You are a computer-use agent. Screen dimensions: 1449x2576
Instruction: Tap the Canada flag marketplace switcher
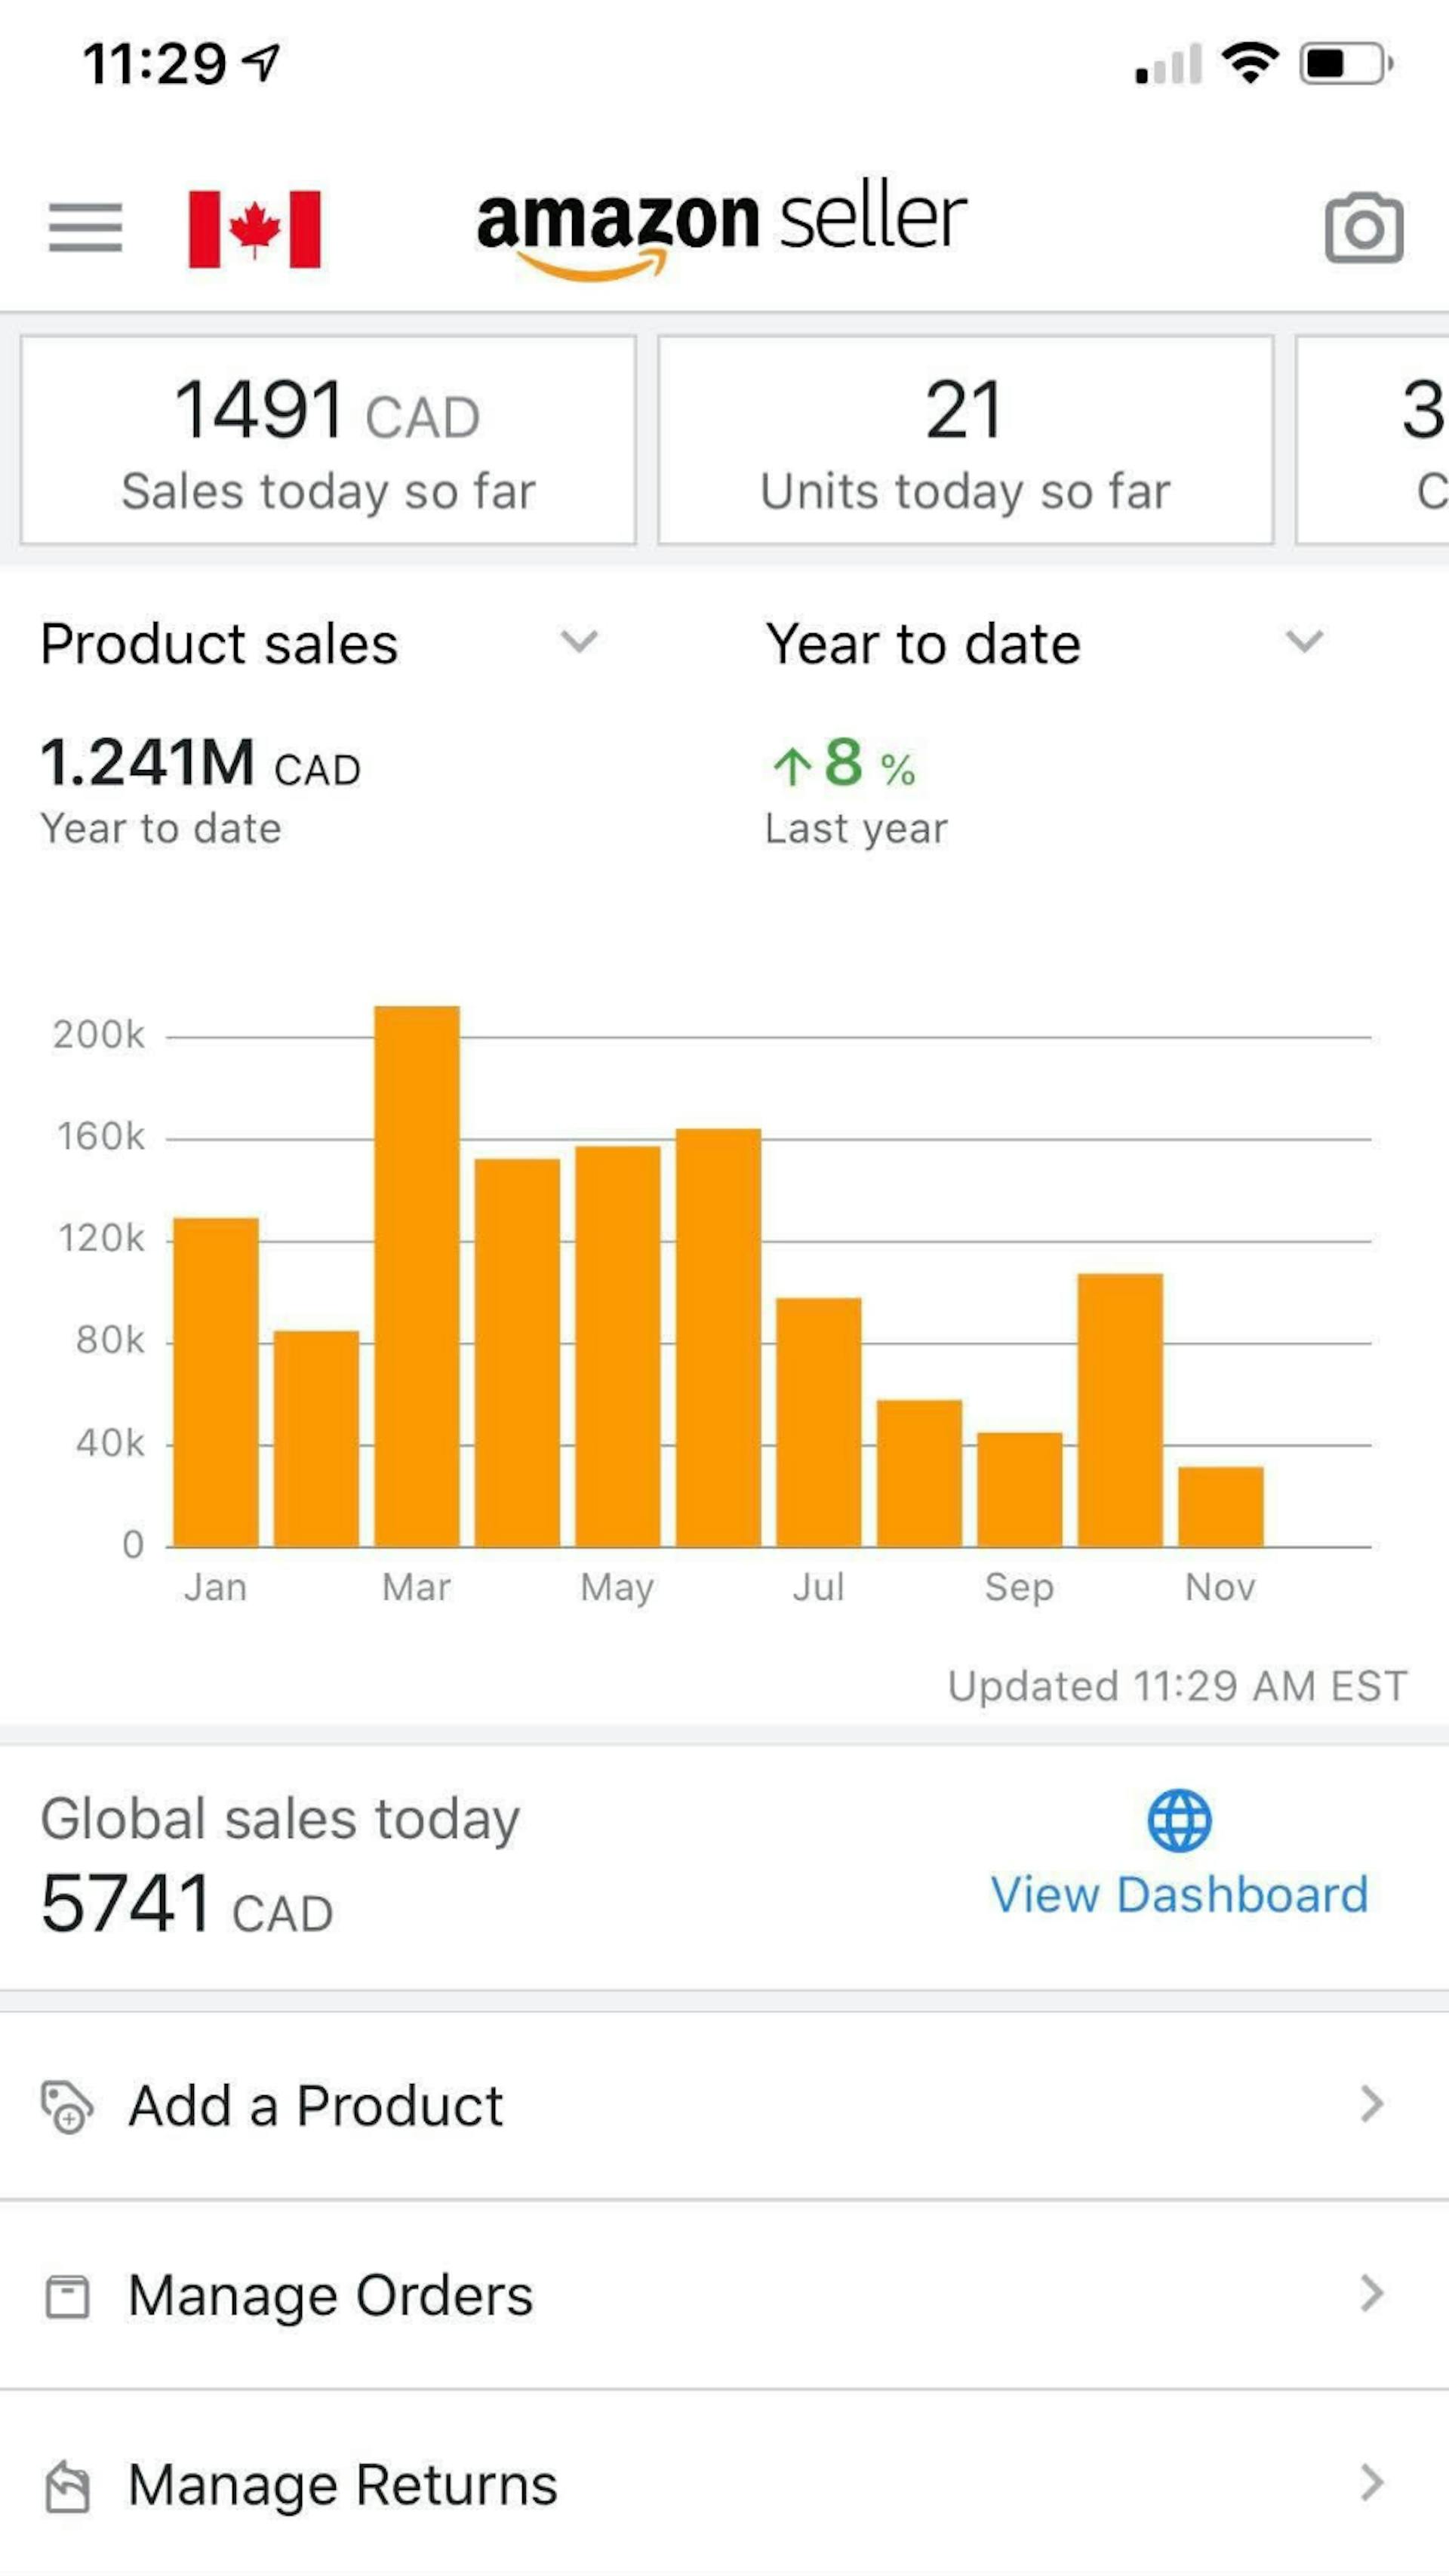pyautogui.click(x=255, y=229)
